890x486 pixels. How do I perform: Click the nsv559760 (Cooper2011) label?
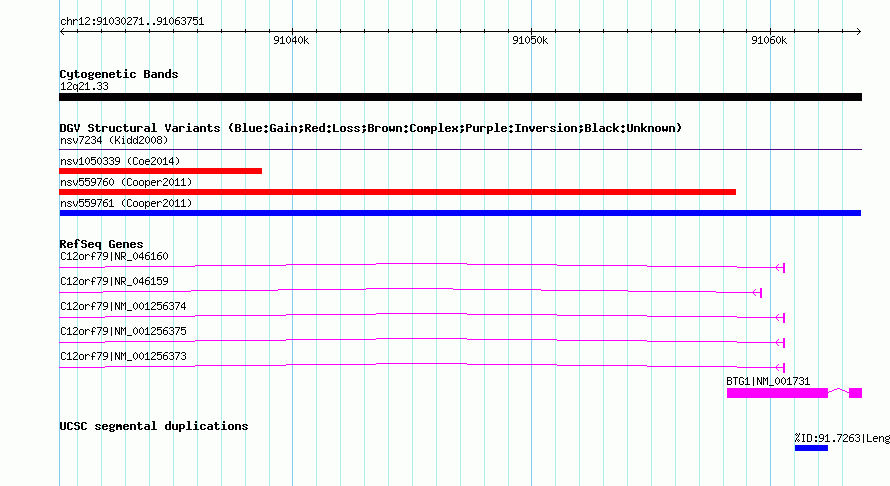click(x=126, y=182)
